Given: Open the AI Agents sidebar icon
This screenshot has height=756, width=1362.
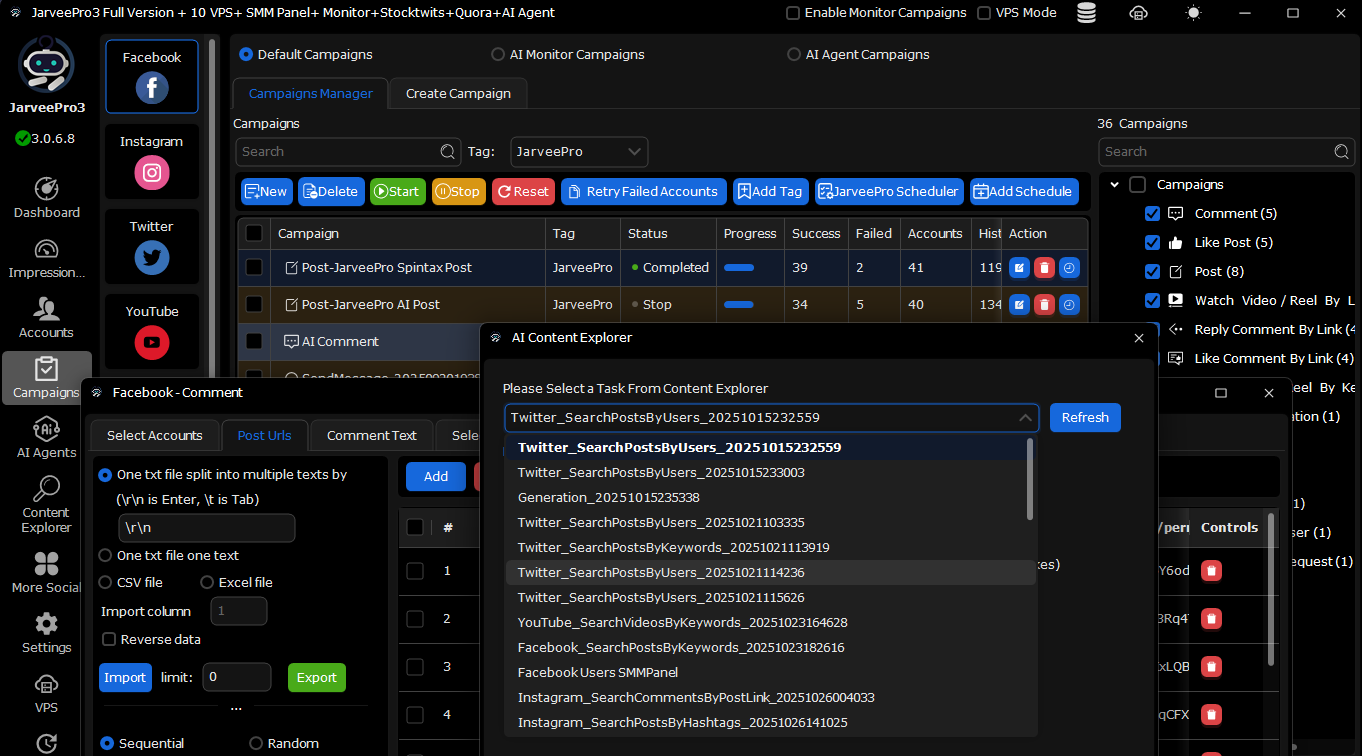Looking at the screenshot, I should pos(46,438).
